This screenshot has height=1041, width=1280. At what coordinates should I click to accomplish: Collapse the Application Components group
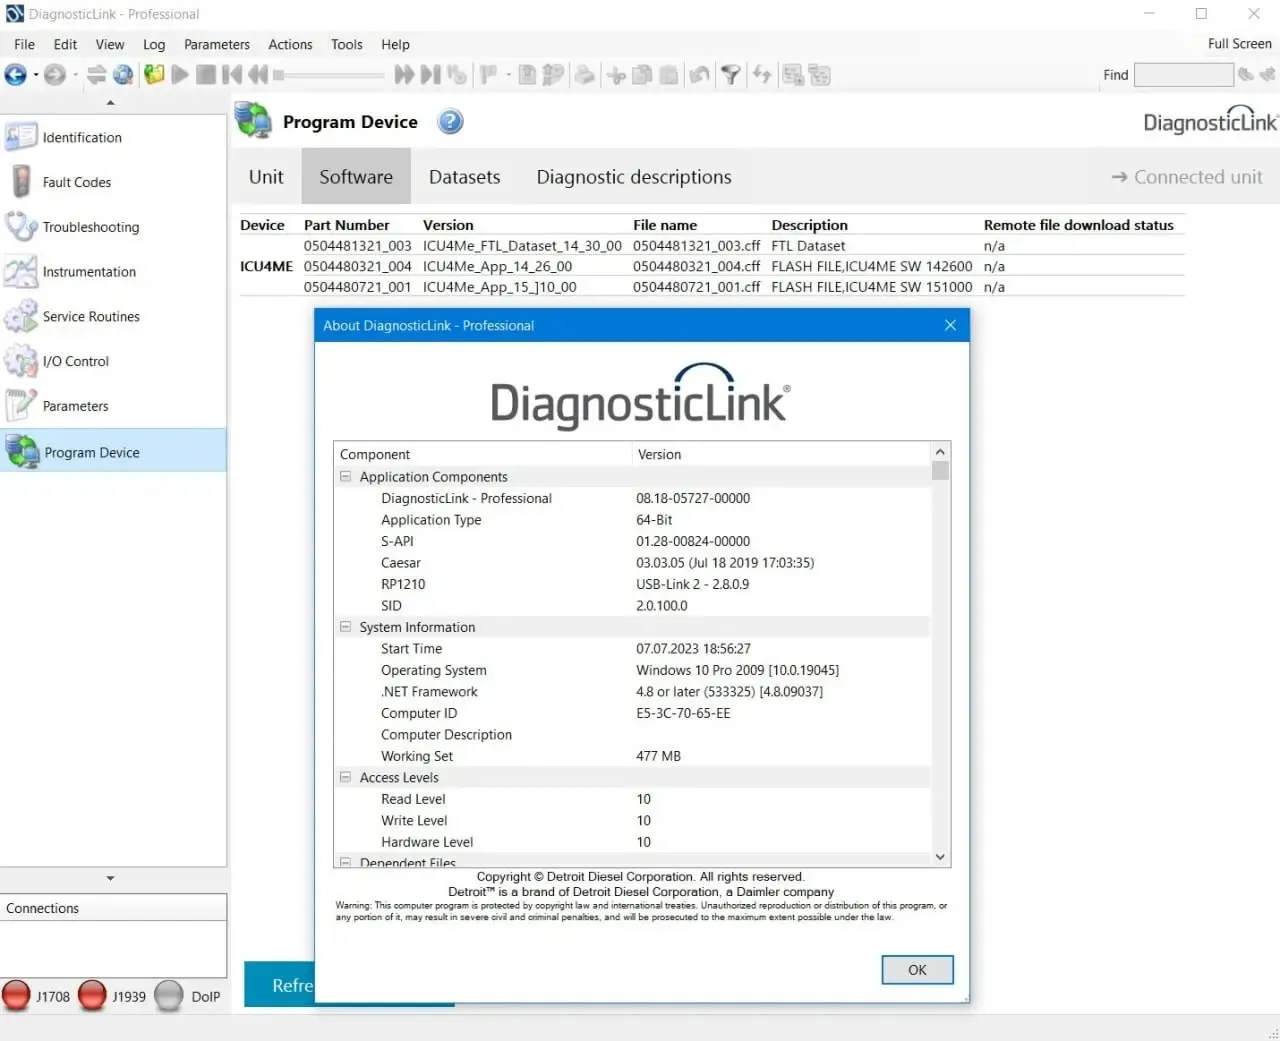(345, 477)
